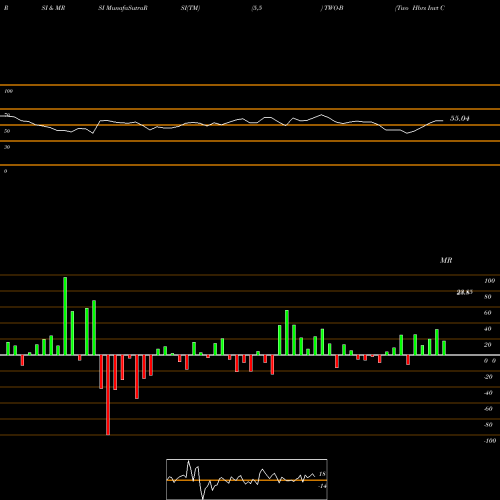Click the 'SI MunafaSutraR' header text
This screenshot has width=500, height=500.
tap(123, 8)
